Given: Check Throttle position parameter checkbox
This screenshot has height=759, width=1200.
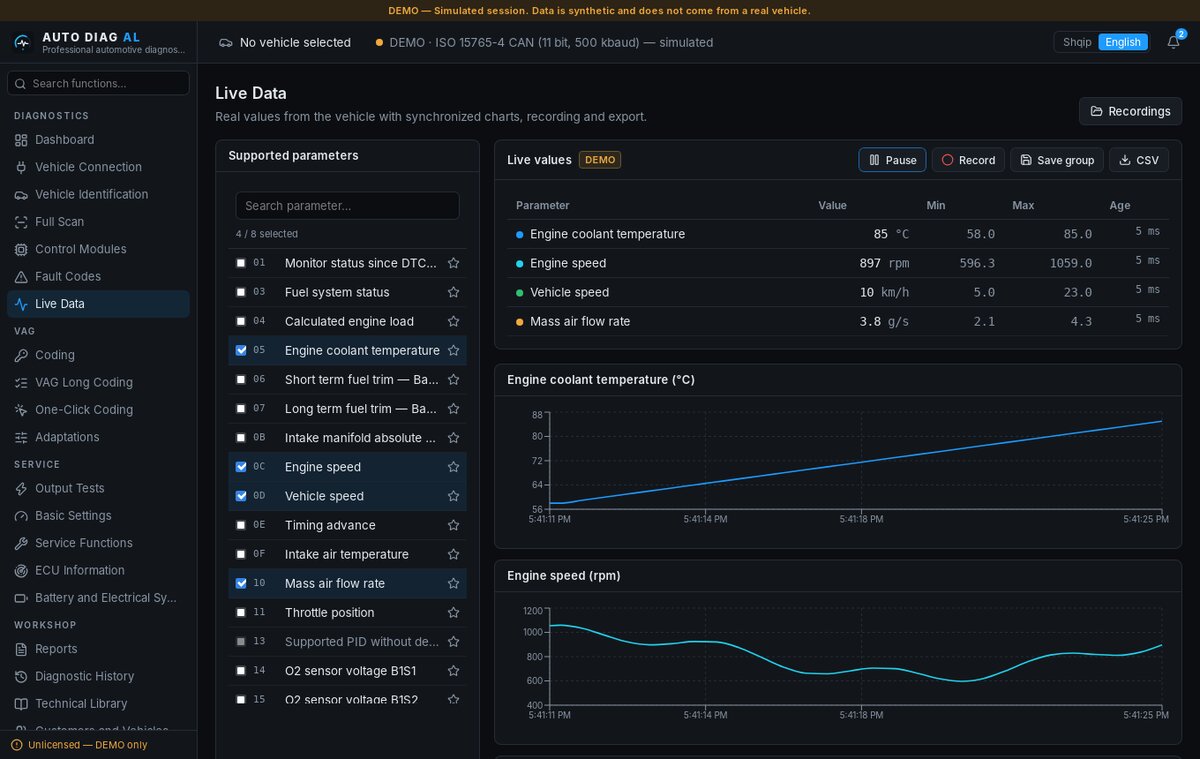Looking at the screenshot, I should click(x=241, y=612).
